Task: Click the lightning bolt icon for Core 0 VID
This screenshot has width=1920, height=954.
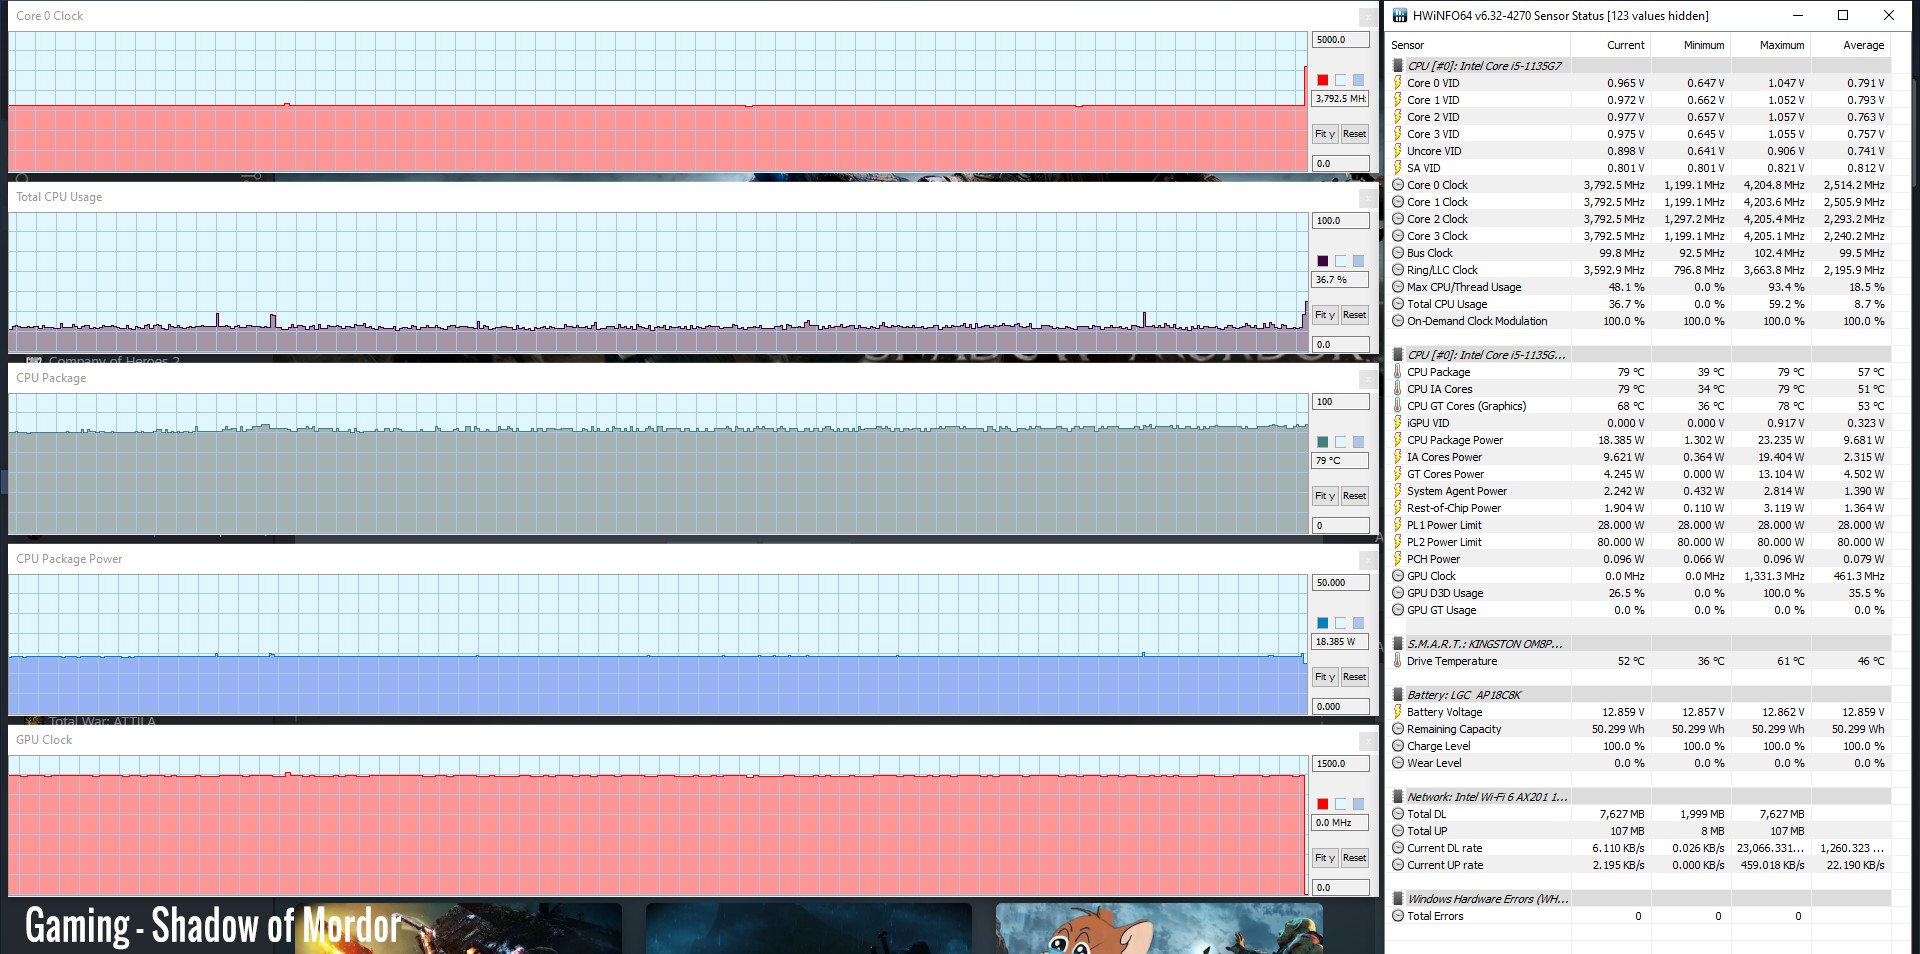Action: (x=1398, y=83)
